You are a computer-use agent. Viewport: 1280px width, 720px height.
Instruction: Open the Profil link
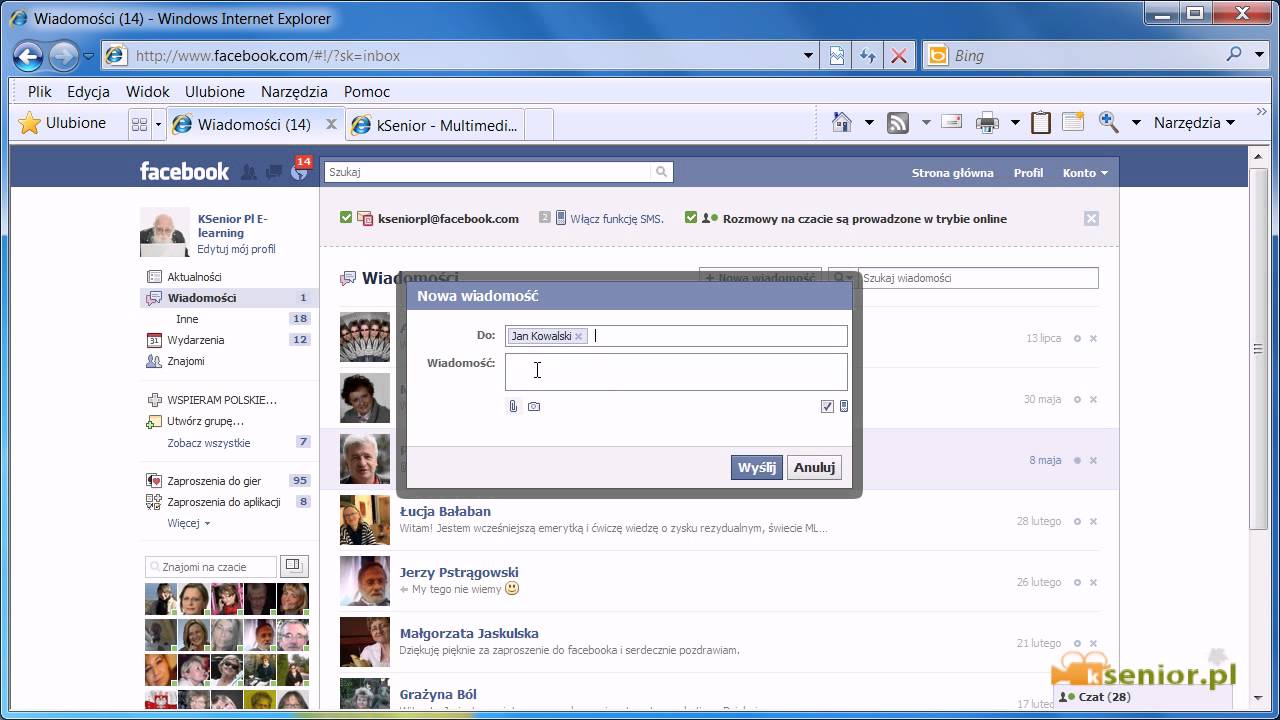[1028, 173]
